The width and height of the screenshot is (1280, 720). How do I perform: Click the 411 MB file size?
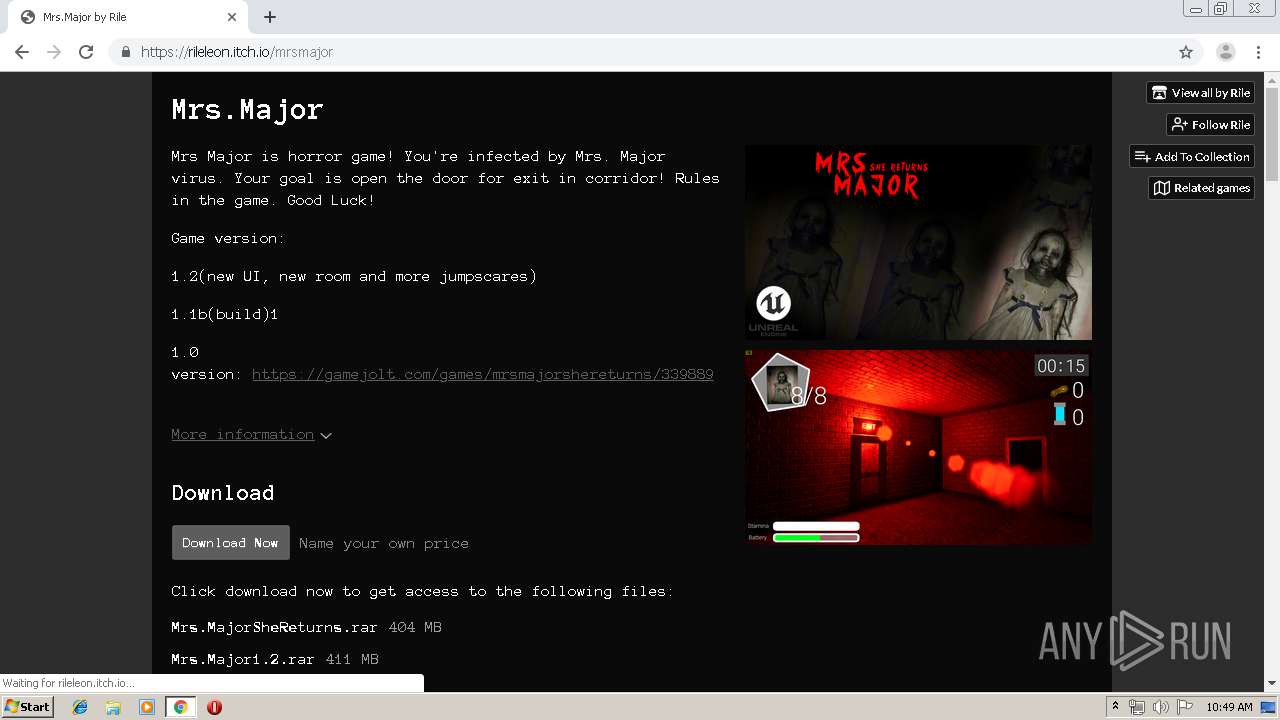point(352,660)
